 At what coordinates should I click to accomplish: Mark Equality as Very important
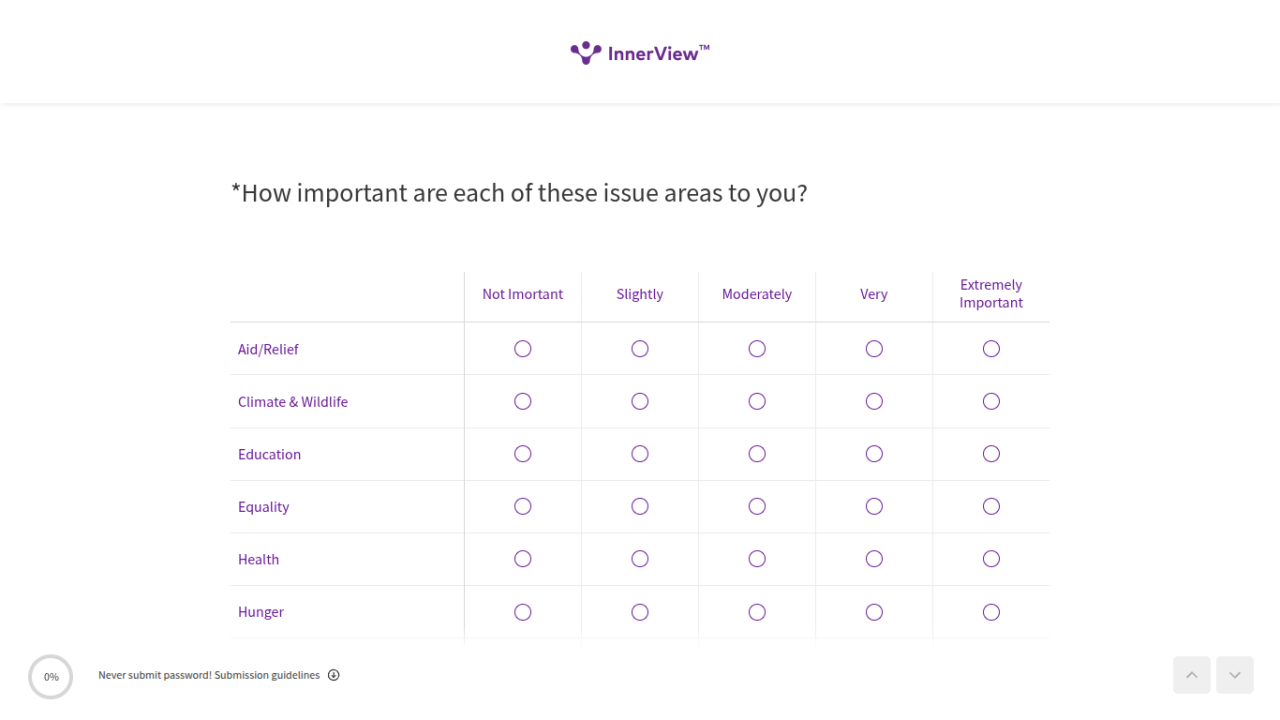point(874,507)
